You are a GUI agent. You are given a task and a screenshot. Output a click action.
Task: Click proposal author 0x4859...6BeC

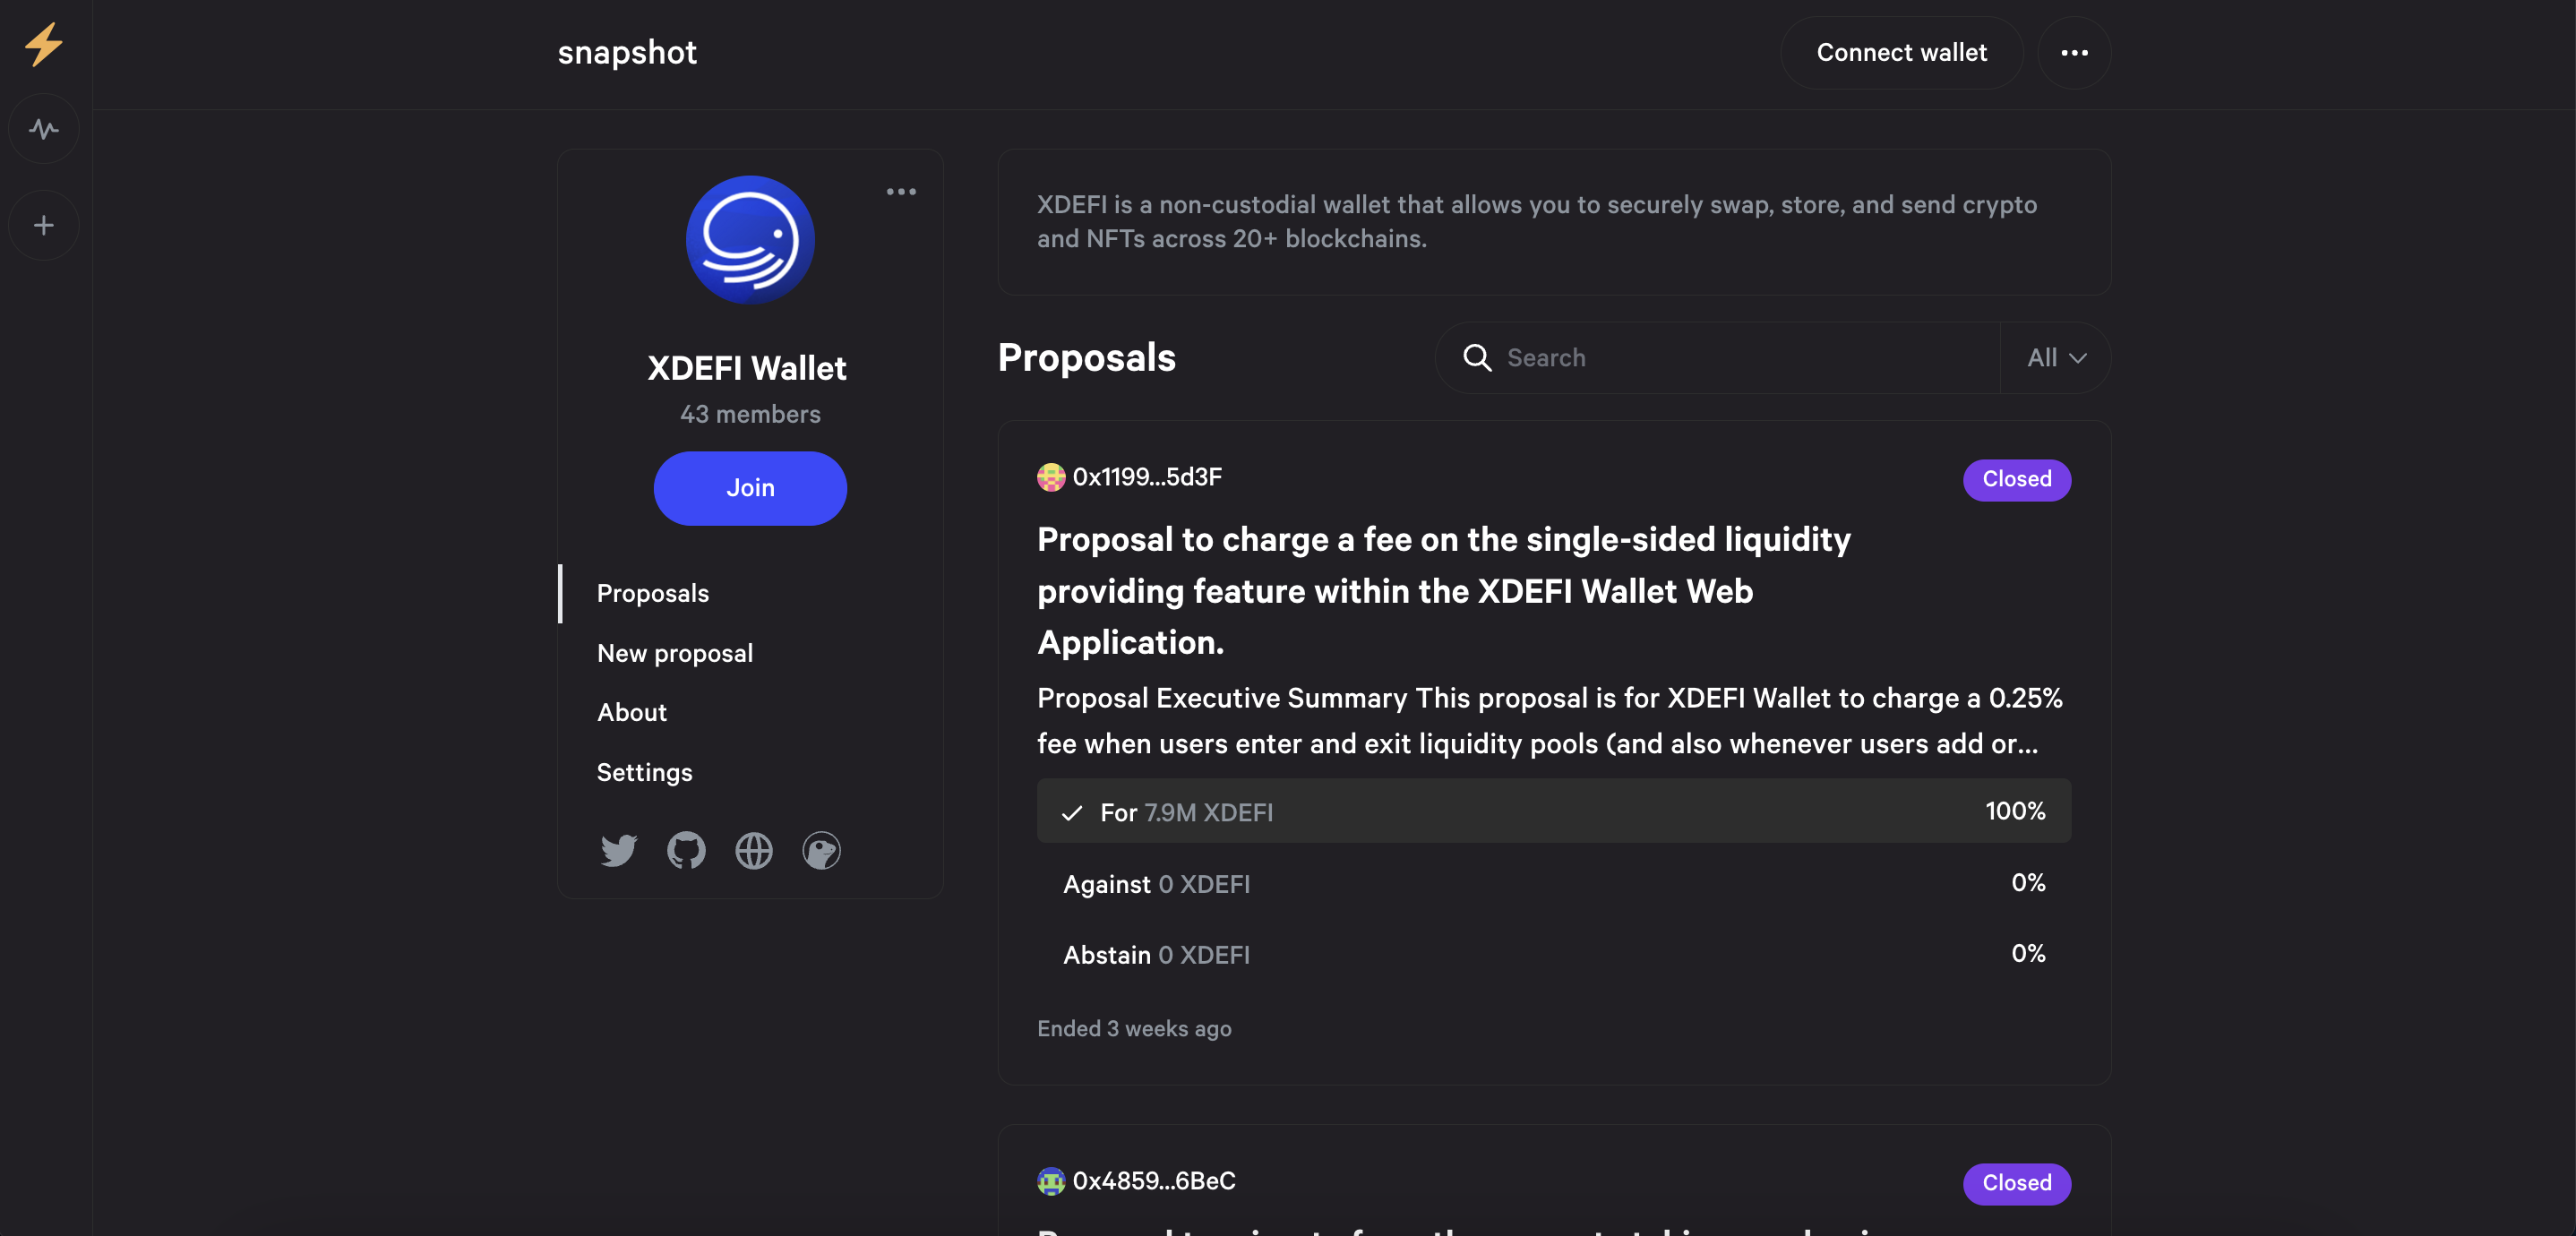pos(1153,1181)
